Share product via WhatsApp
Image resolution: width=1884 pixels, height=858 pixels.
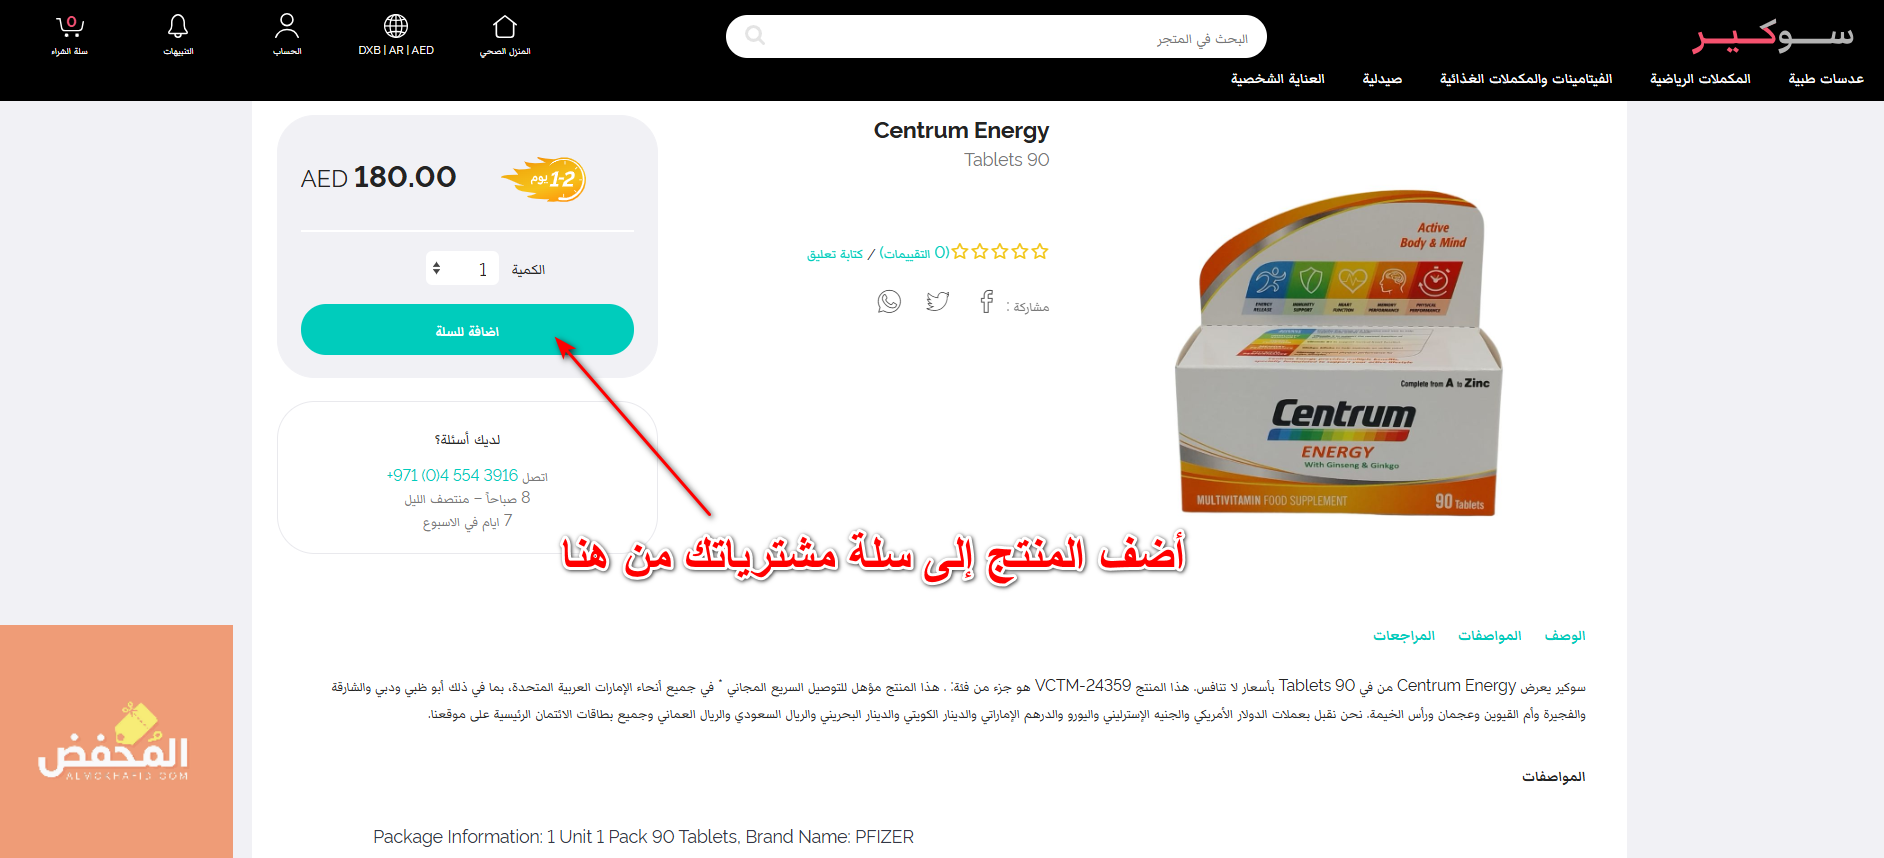[x=889, y=302]
